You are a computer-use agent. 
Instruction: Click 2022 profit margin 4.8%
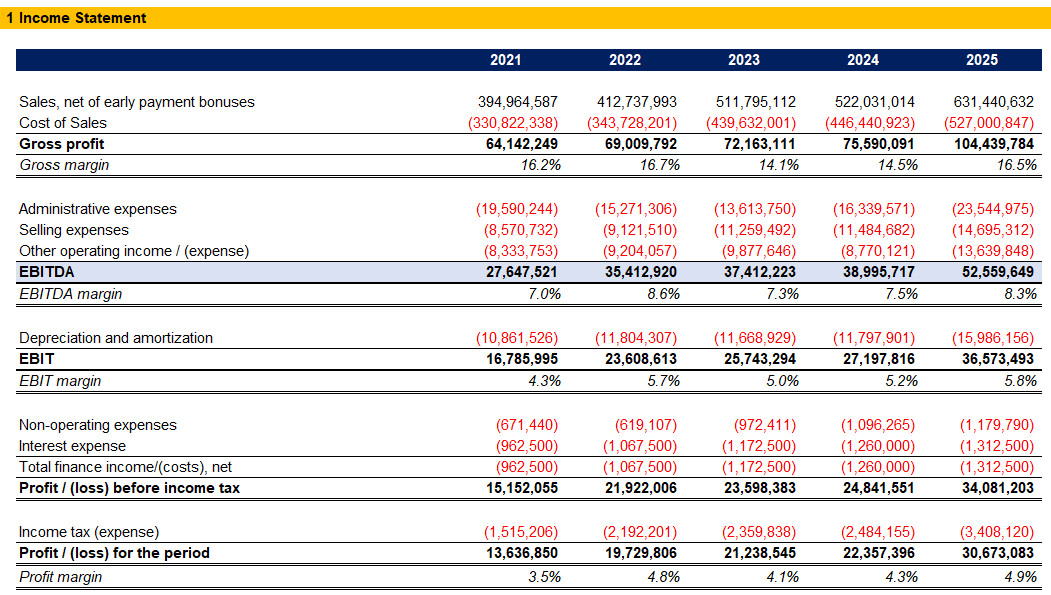pos(664,577)
